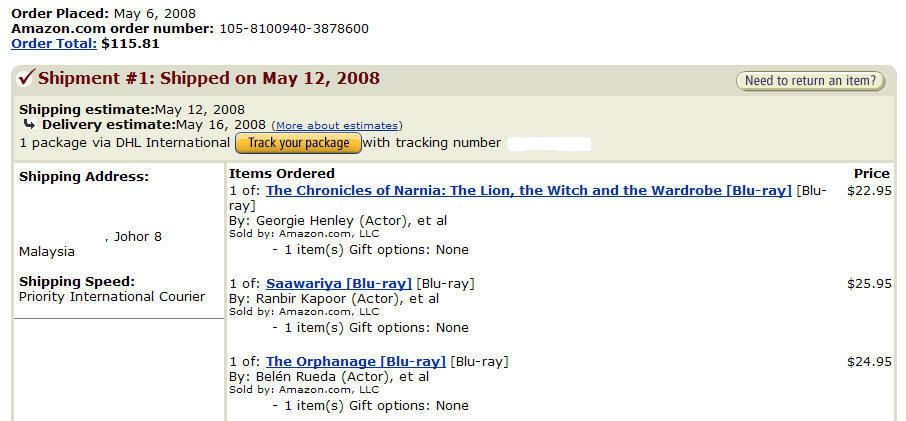The width and height of the screenshot is (906, 421).
Task: Open The Orphanage Blu-ray product link
Action: point(355,361)
